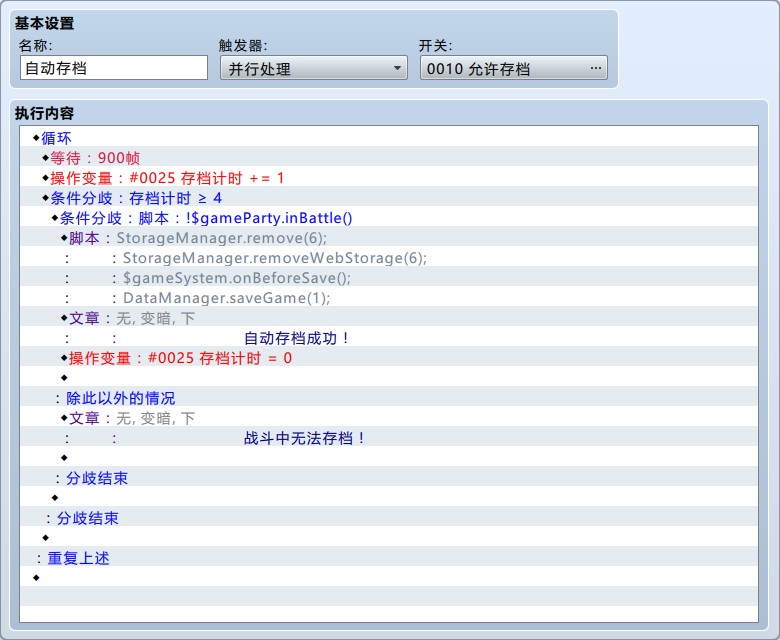The height and width of the screenshot is (640, 780).
Task: Open the switch selector 0010 允许存档
Action: 513,68
